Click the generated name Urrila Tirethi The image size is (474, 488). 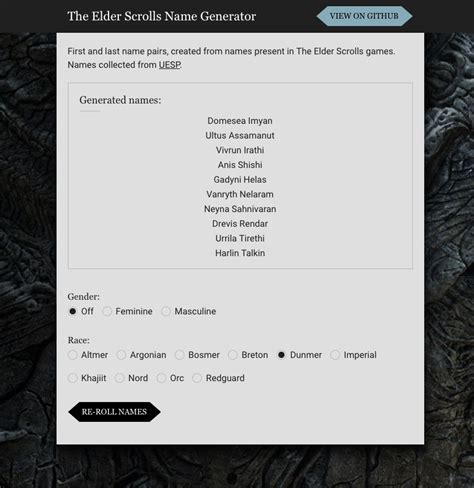pyautogui.click(x=240, y=238)
